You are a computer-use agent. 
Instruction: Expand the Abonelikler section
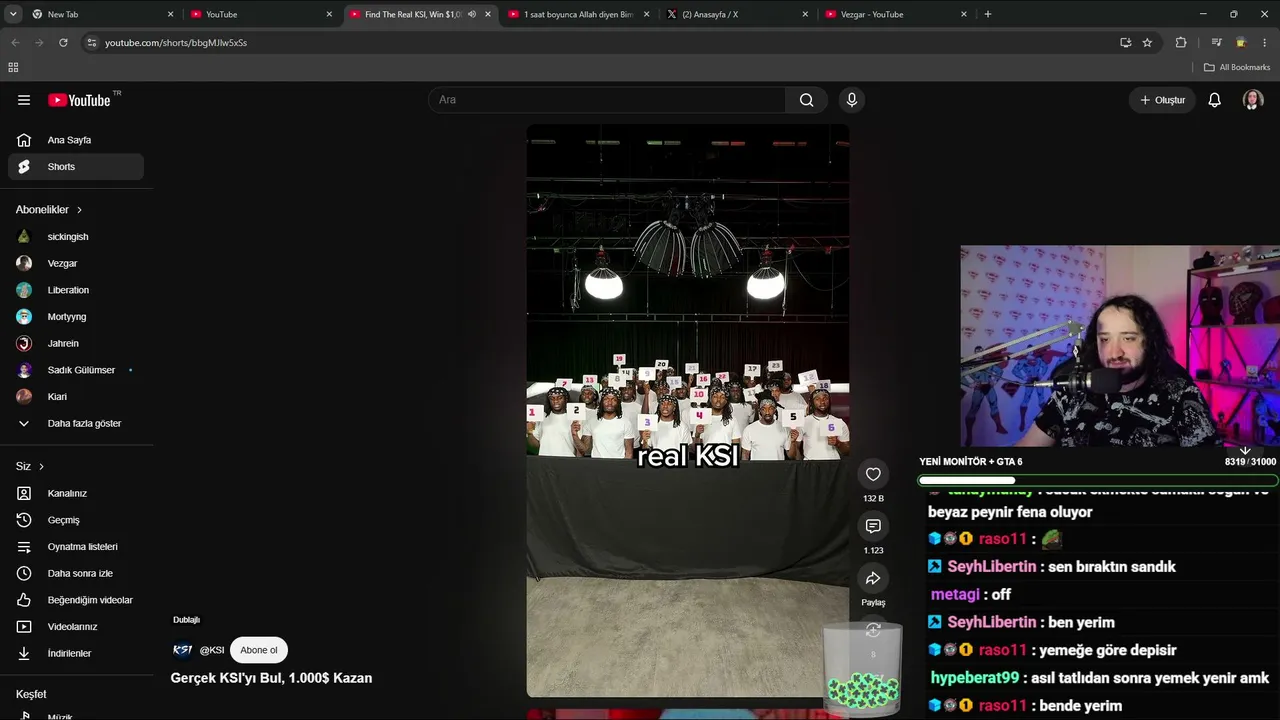coord(49,210)
